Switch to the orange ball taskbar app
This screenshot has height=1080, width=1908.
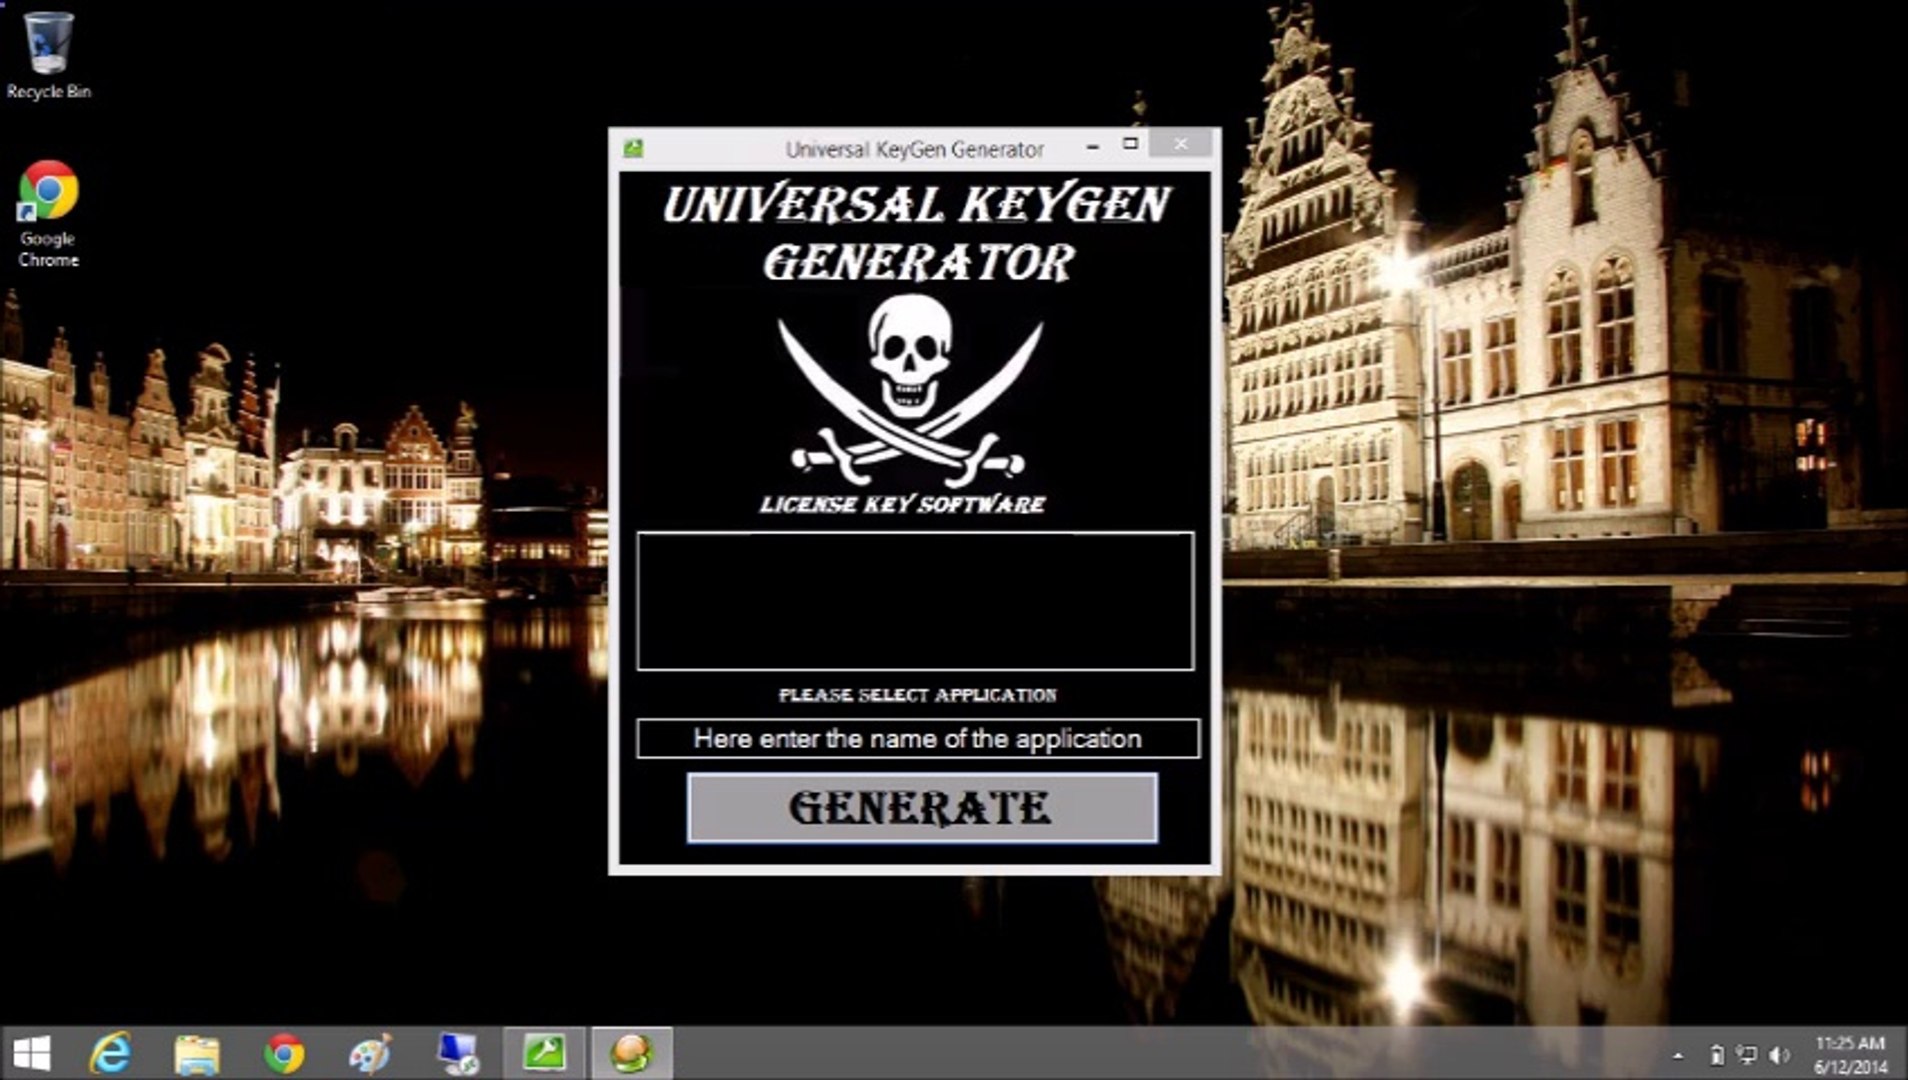631,1053
